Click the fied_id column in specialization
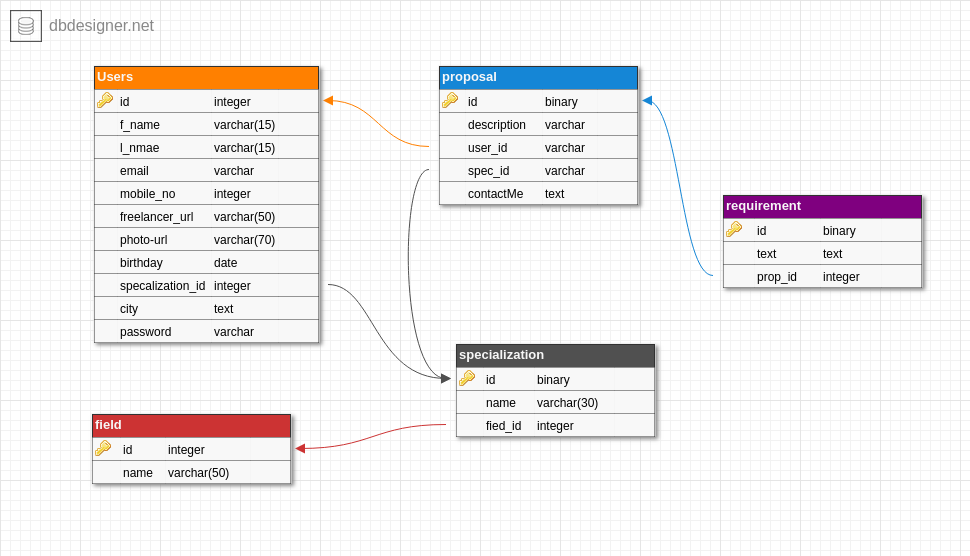Screen dimensions: 970x556 (556, 426)
